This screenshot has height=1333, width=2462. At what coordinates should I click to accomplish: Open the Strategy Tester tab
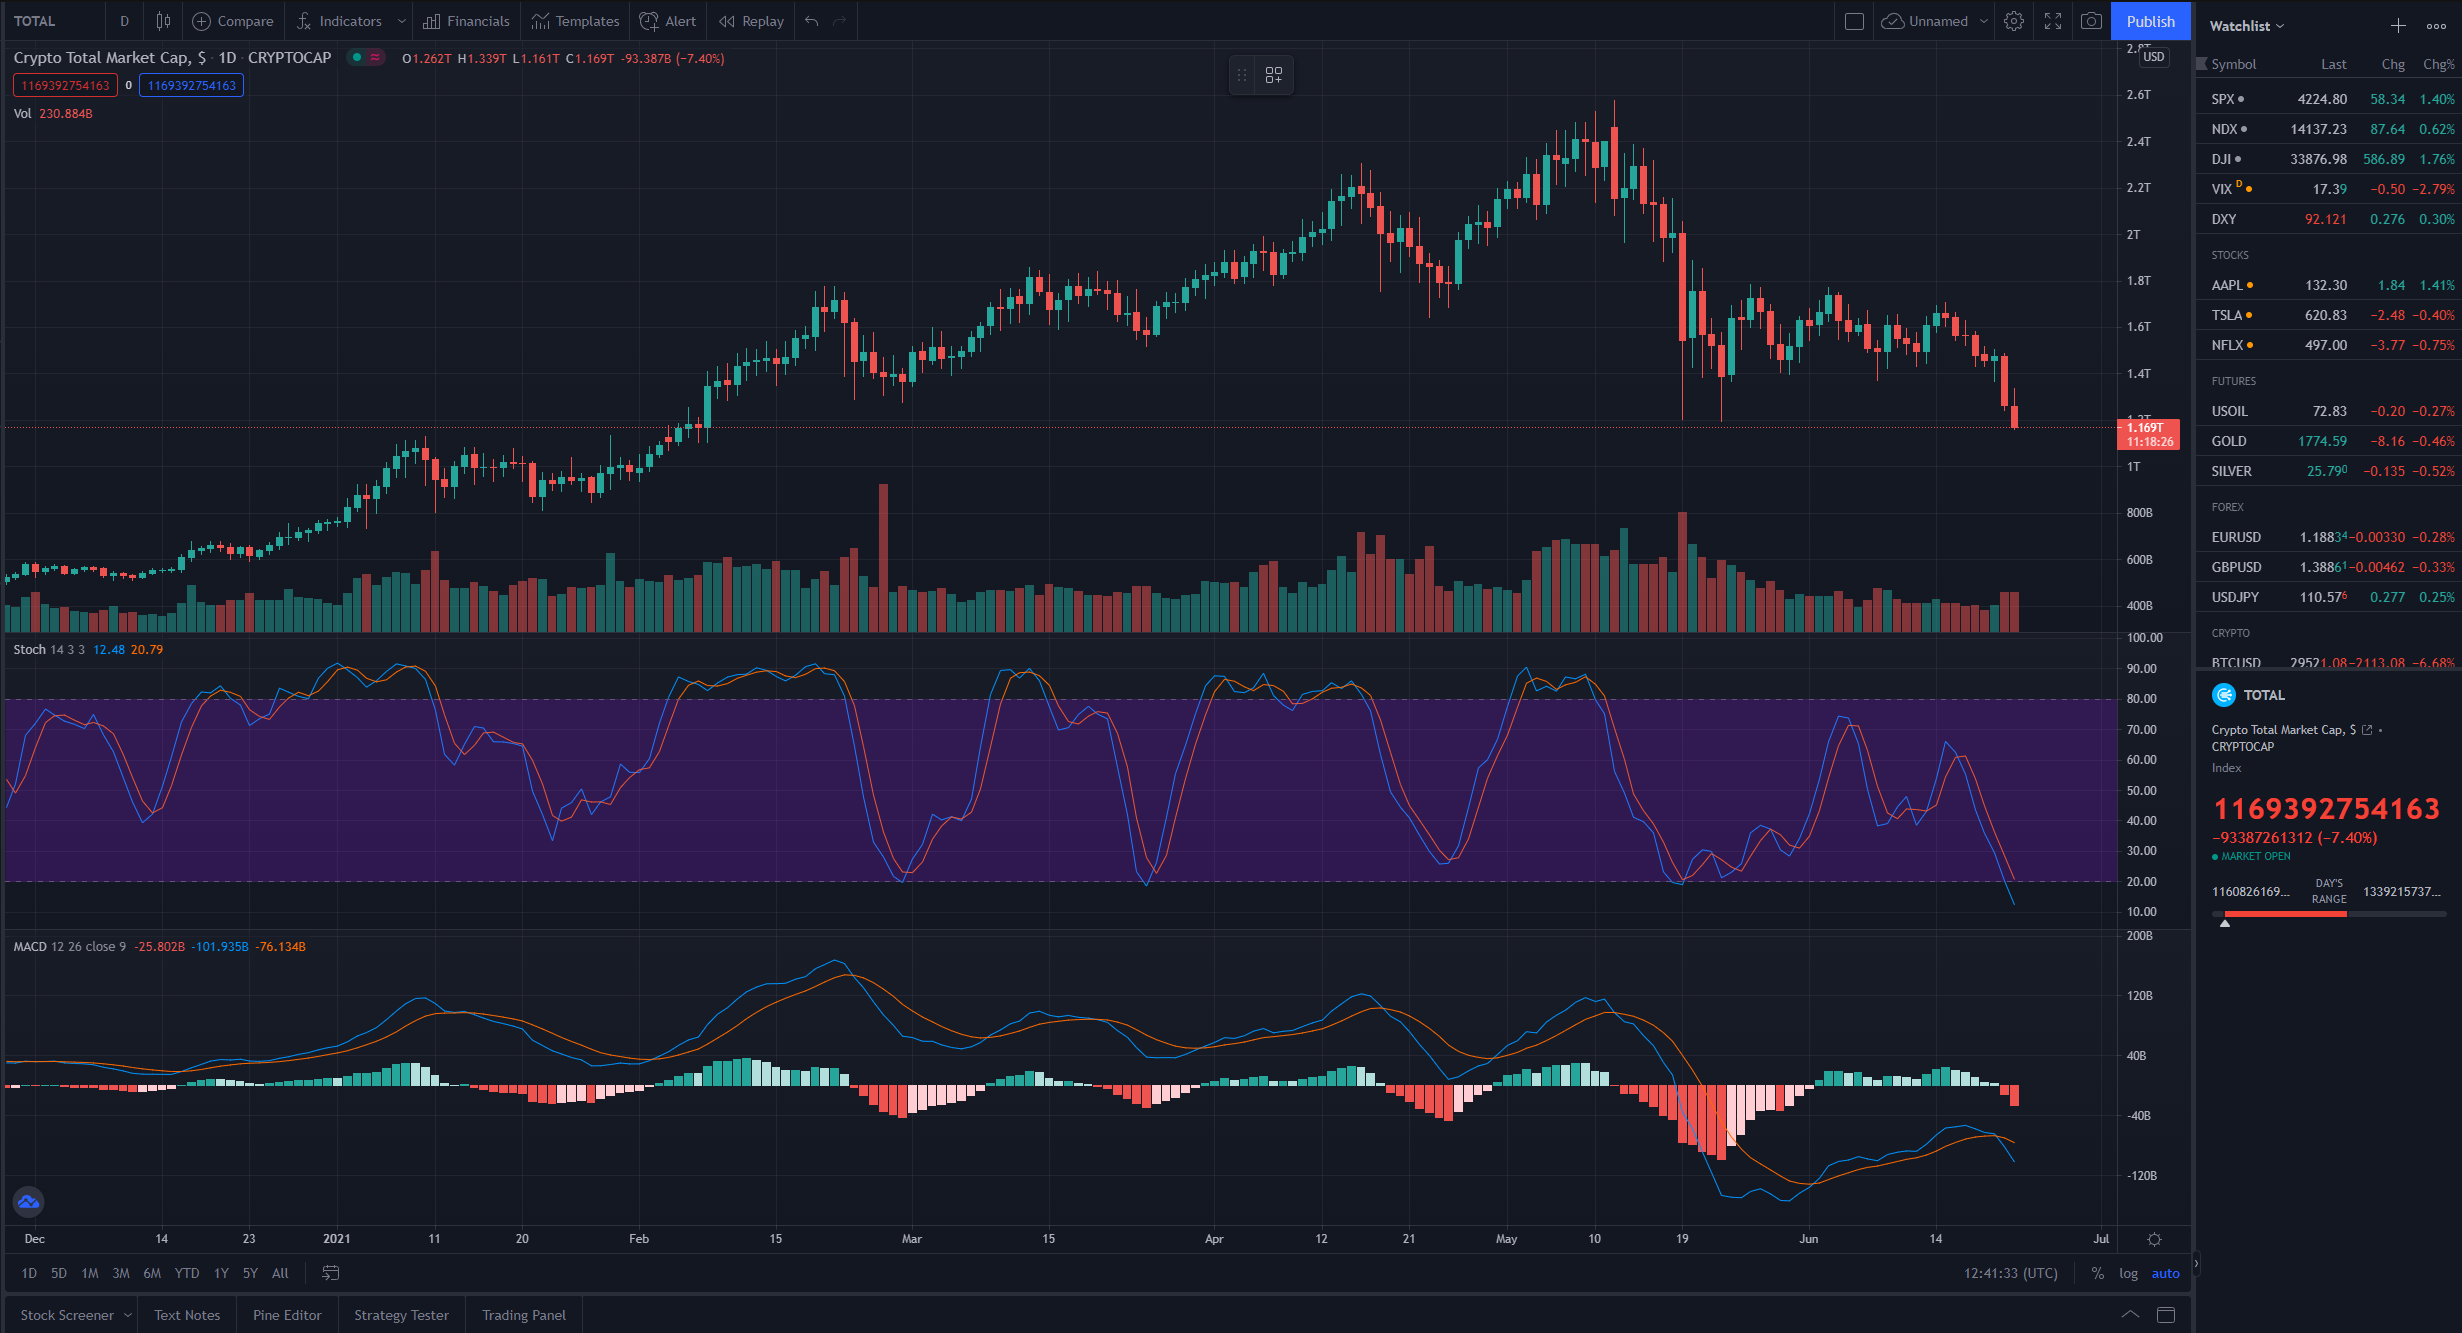click(x=401, y=1315)
